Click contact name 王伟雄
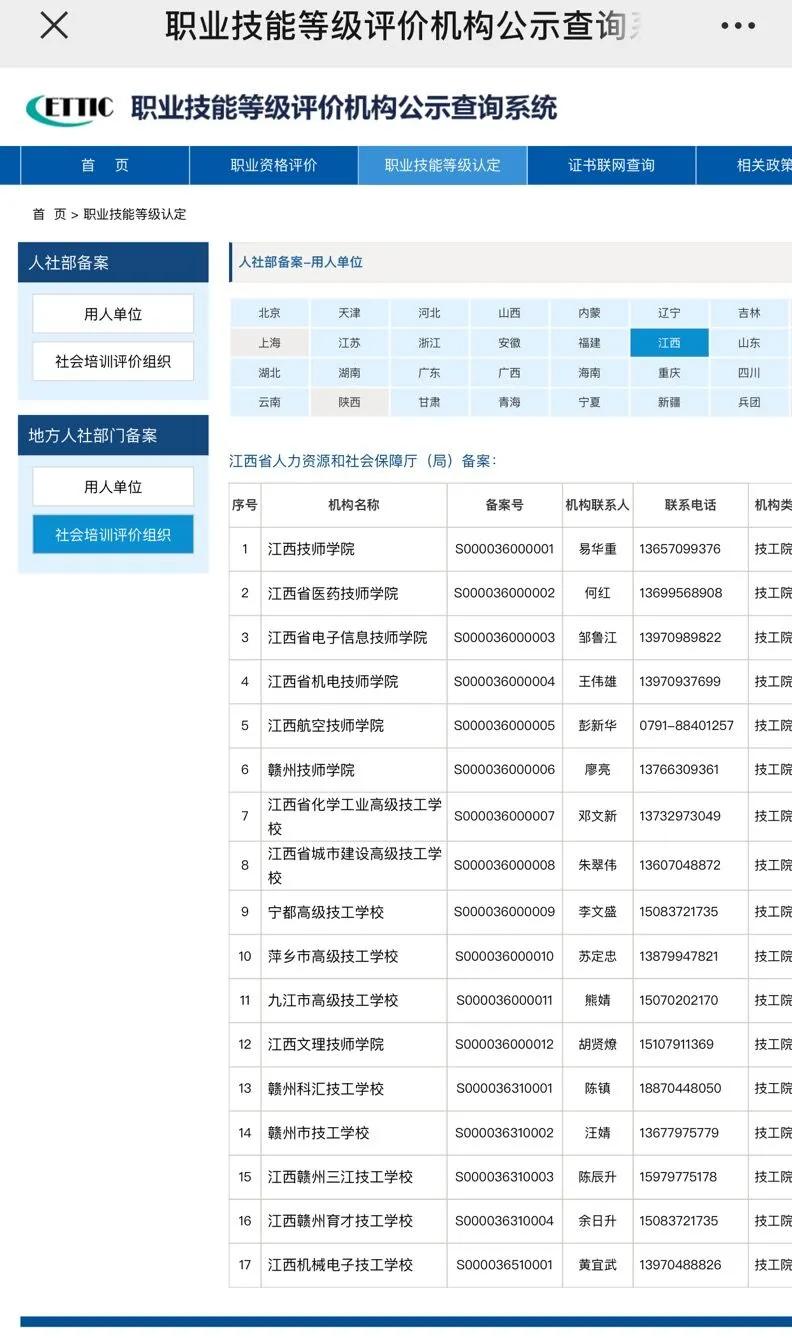 pyautogui.click(x=598, y=681)
